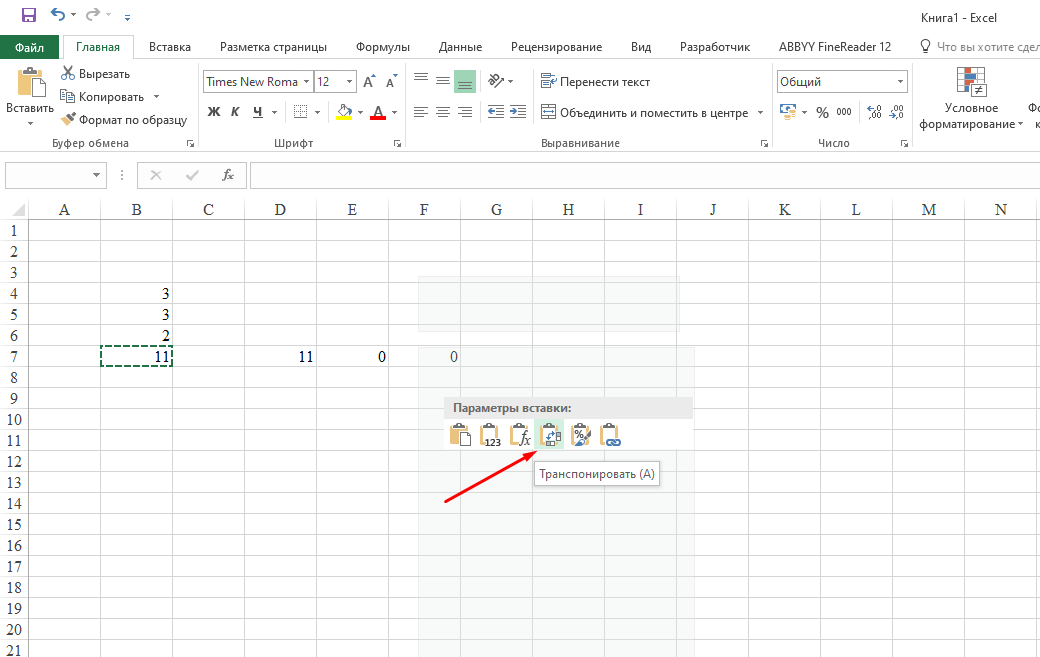Image resolution: width=1040 pixels, height=657 pixels.
Task: Open the font name Times New Roma dropdown
Action: (306, 82)
